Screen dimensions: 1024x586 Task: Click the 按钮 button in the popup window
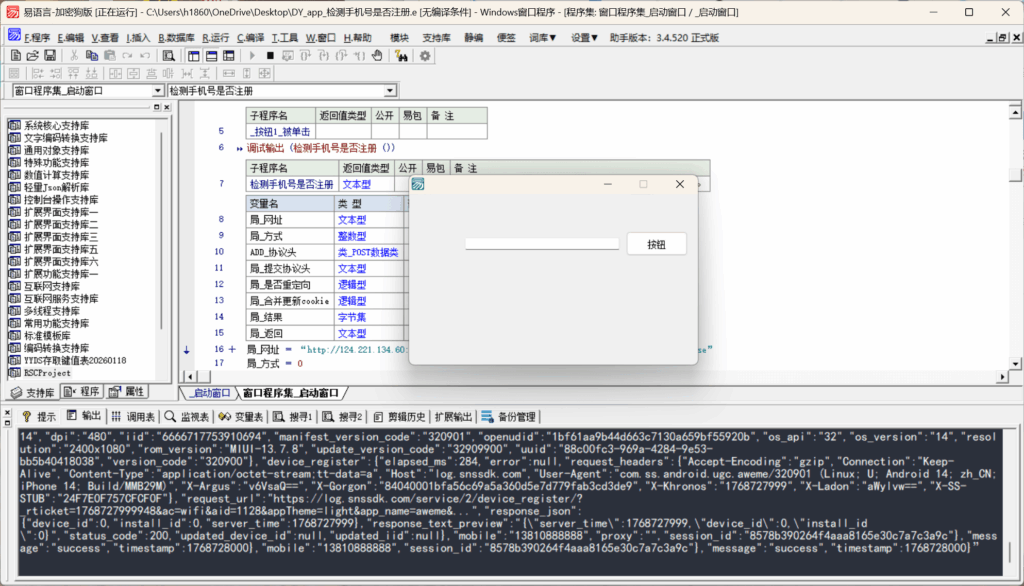click(x=656, y=244)
